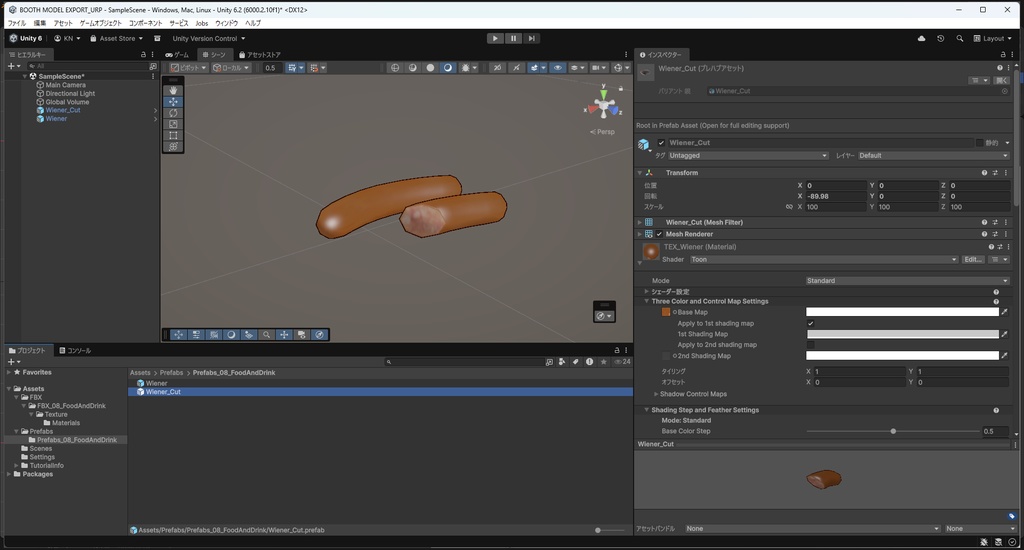Open the ファイル menu
Viewport: 1024px width, 550px height.
click(16, 23)
